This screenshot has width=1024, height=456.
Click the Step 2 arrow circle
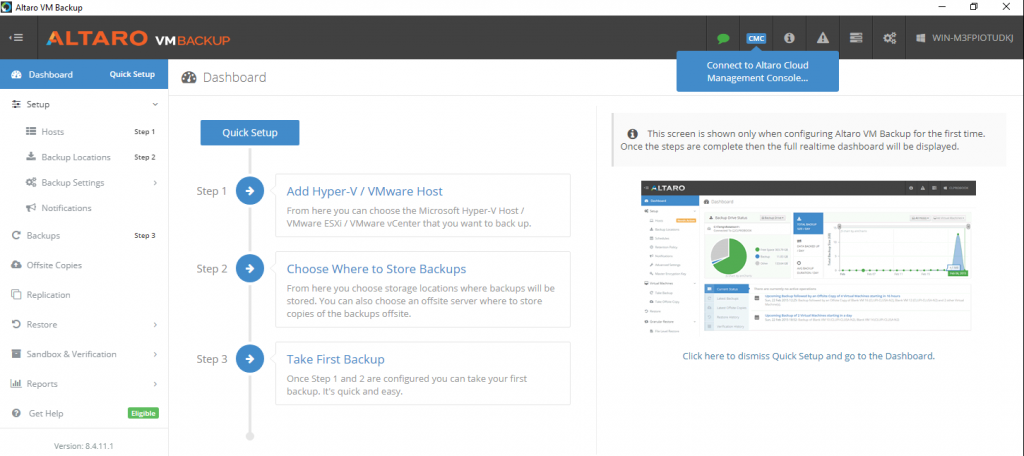[x=249, y=269]
